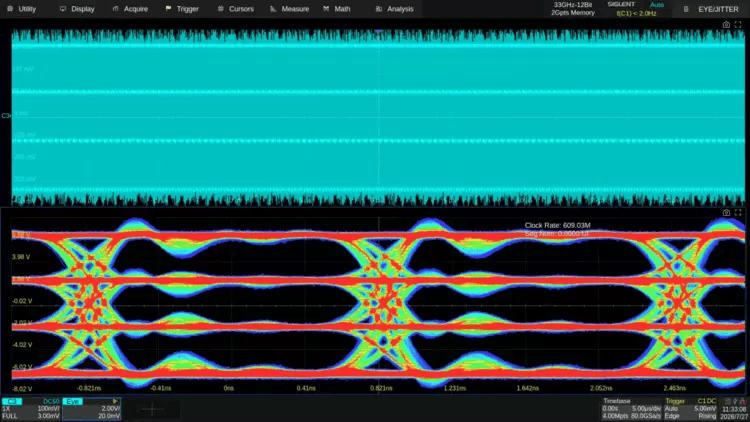The height and width of the screenshot is (422, 750).
Task: Open the Trigger menu in top bar
Action: [182, 9]
